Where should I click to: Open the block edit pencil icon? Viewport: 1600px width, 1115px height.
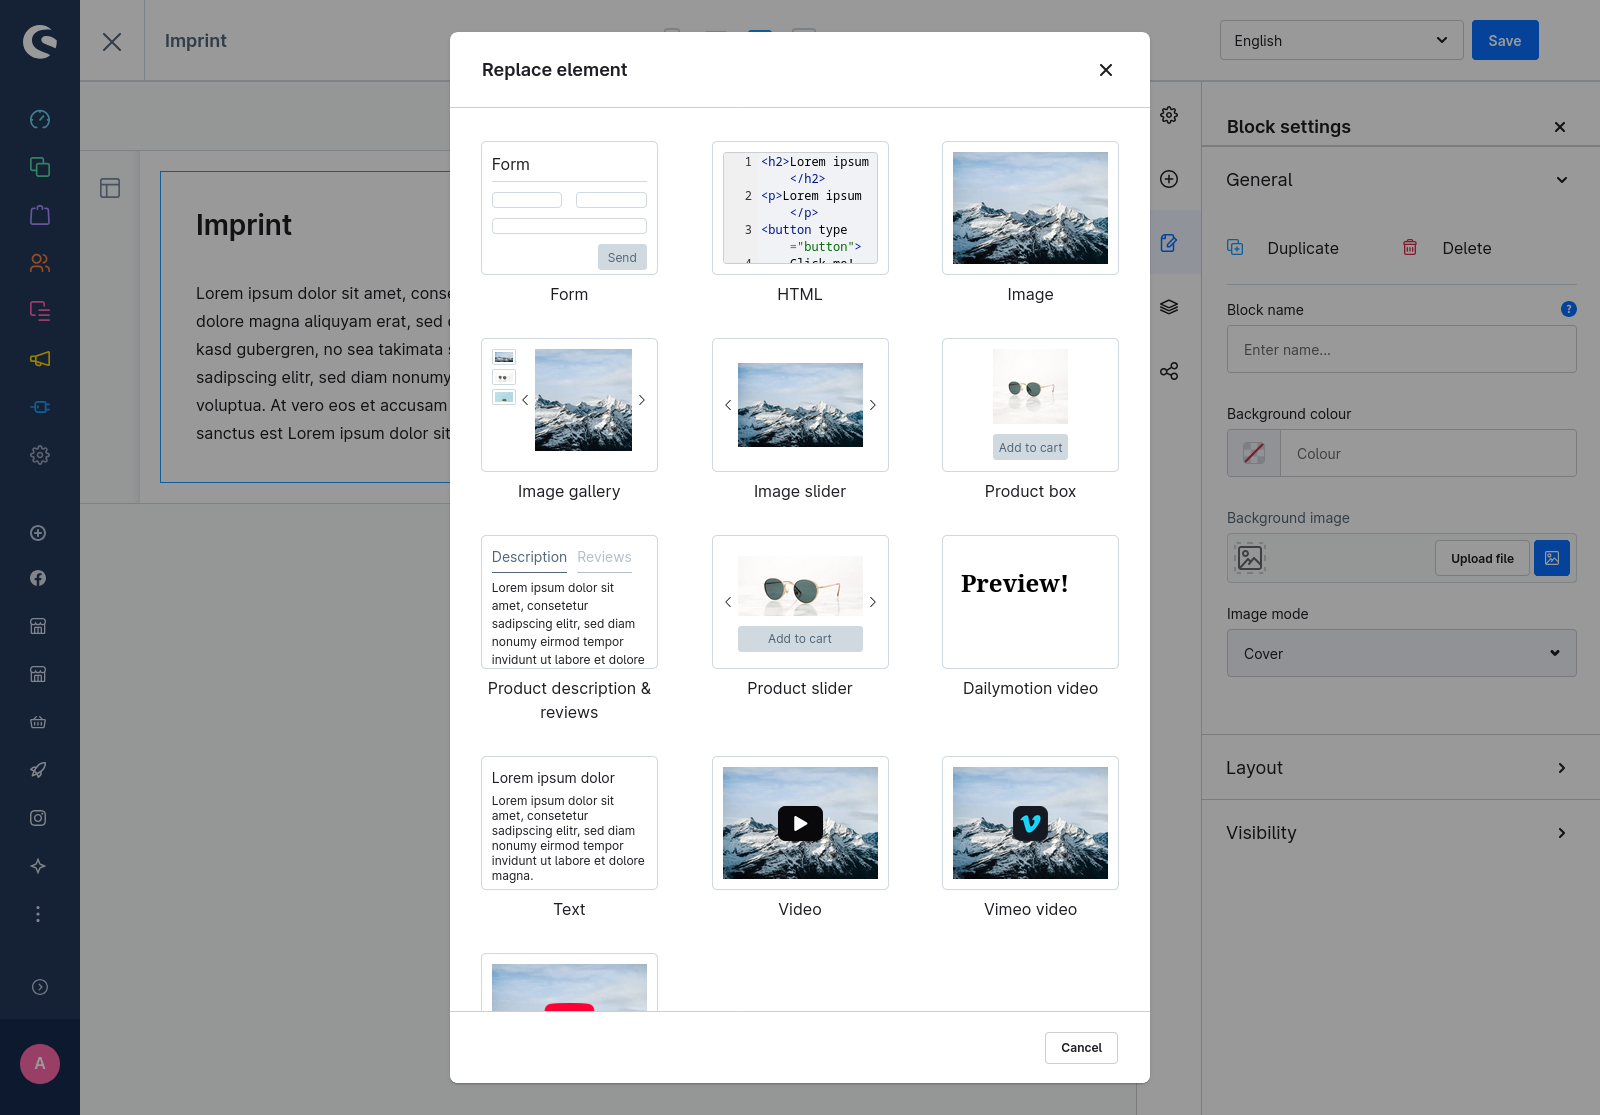pos(1169,243)
